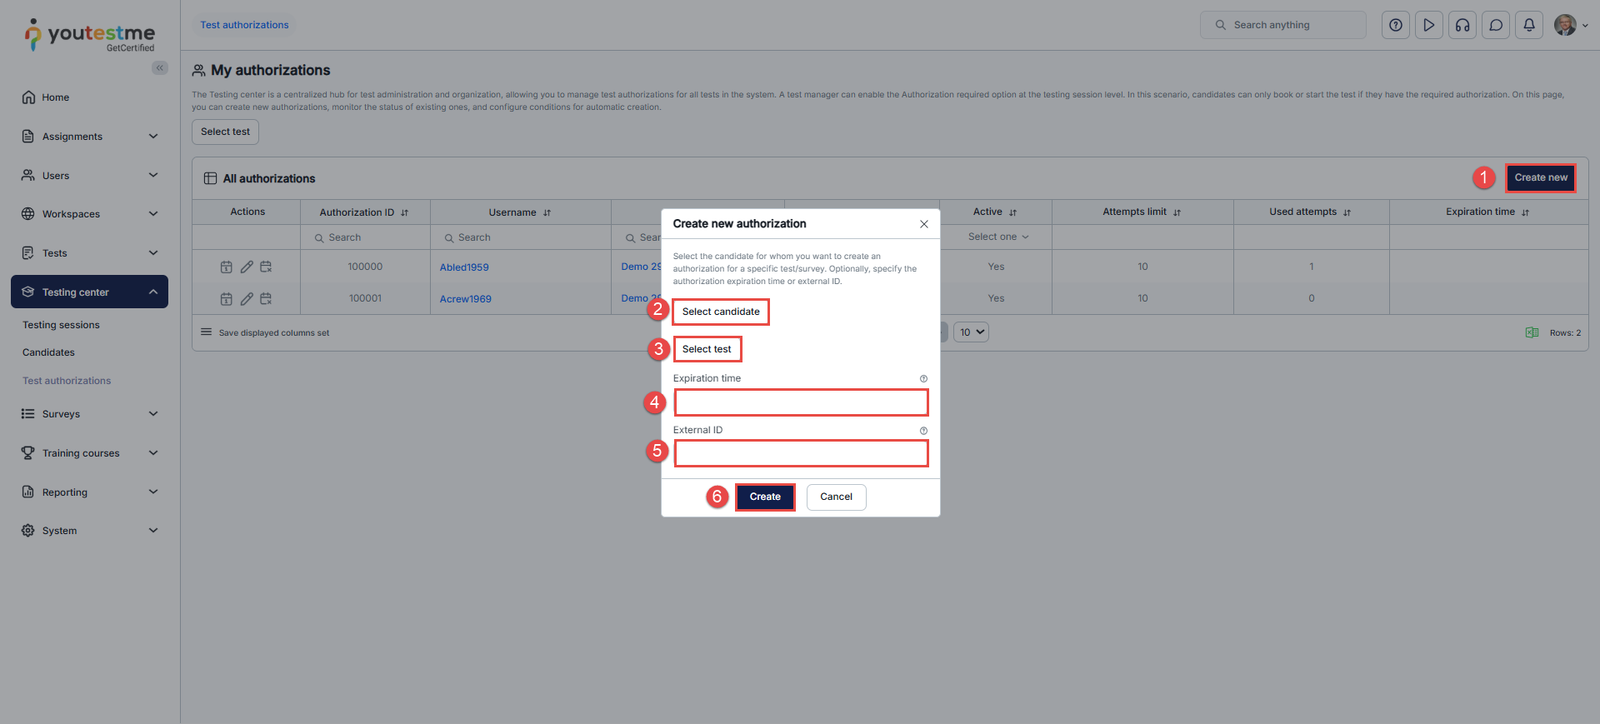The height and width of the screenshot is (724, 1600).
Task: Click the Create button in dialog
Action: pyautogui.click(x=765, y=497)
